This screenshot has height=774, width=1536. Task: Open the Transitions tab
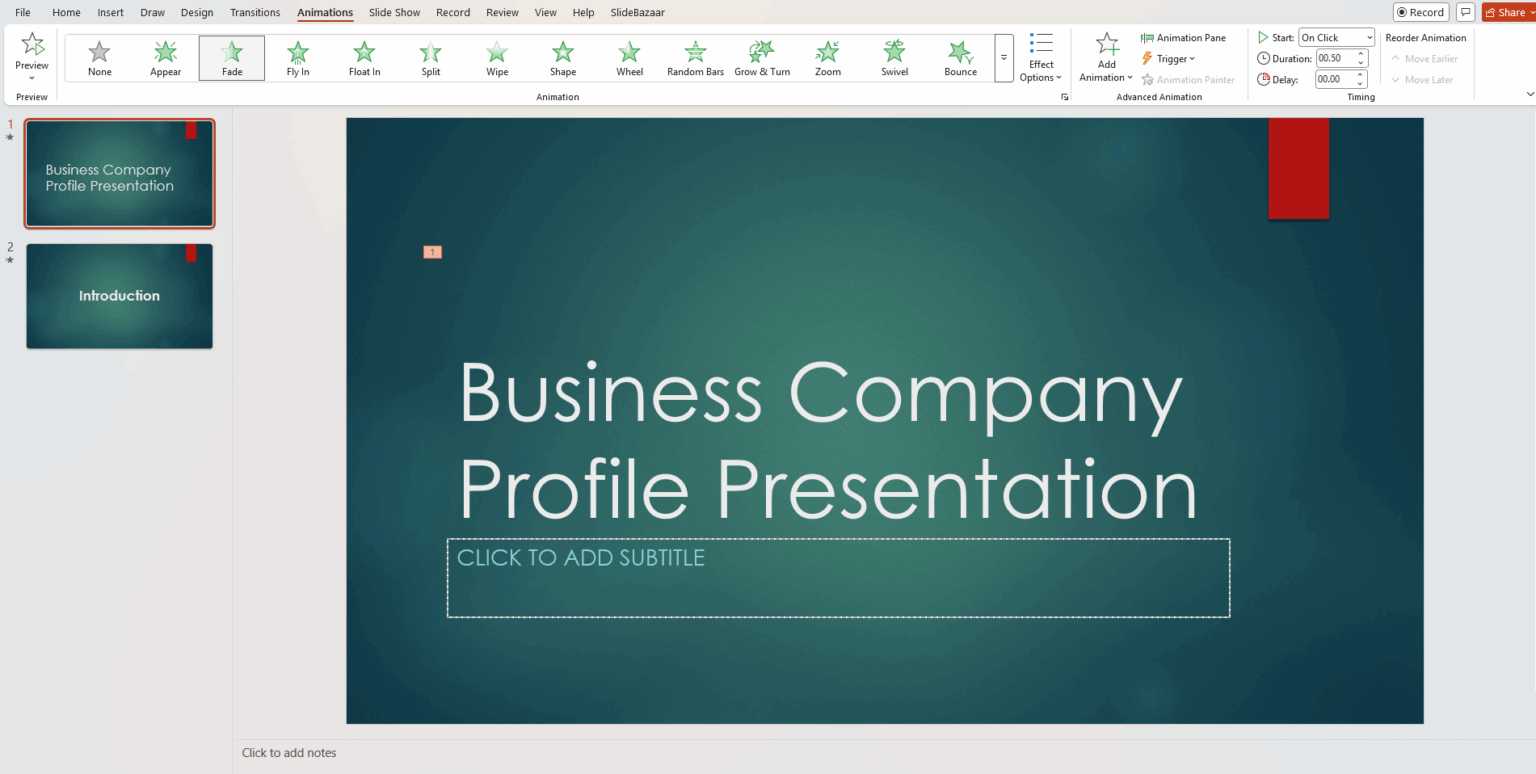[x=255, y=12]
